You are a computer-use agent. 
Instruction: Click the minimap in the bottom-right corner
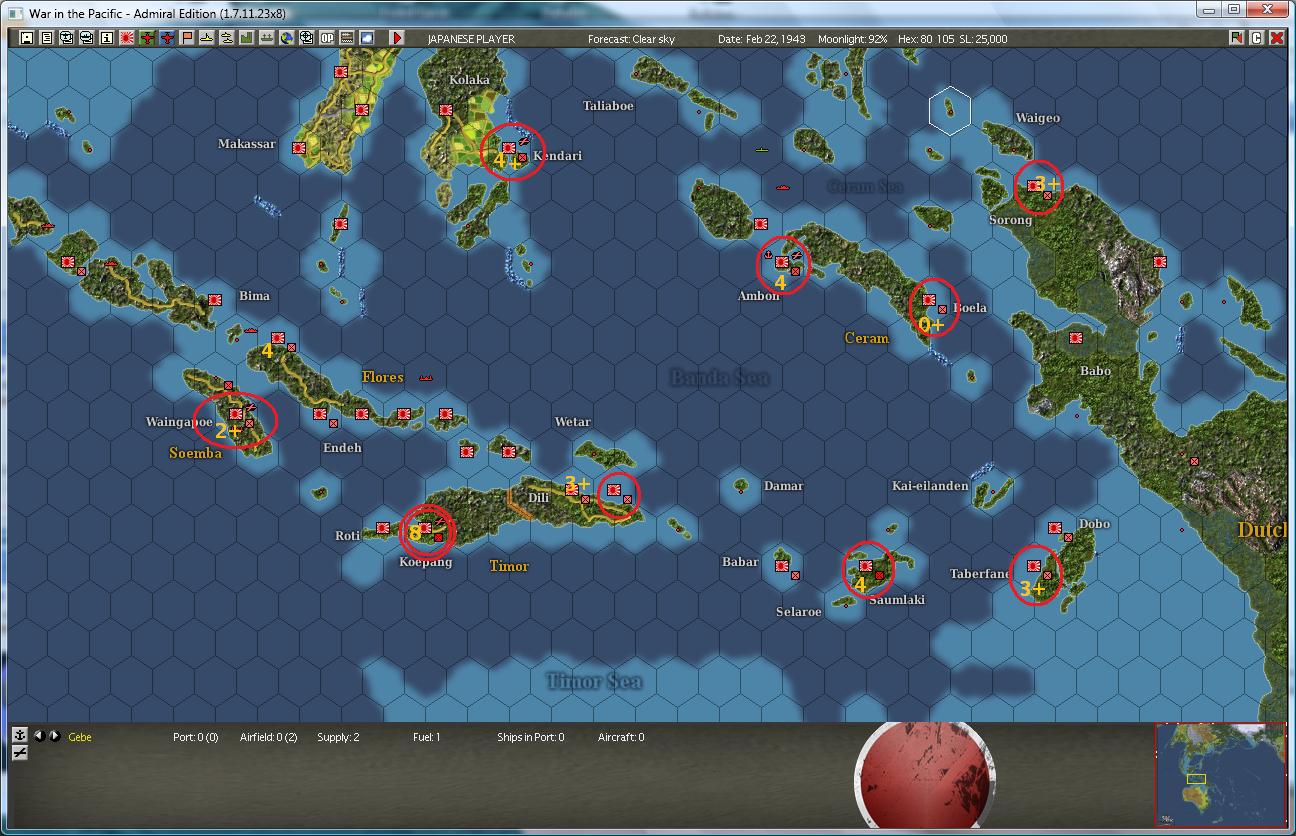[x=1220, y=774]
